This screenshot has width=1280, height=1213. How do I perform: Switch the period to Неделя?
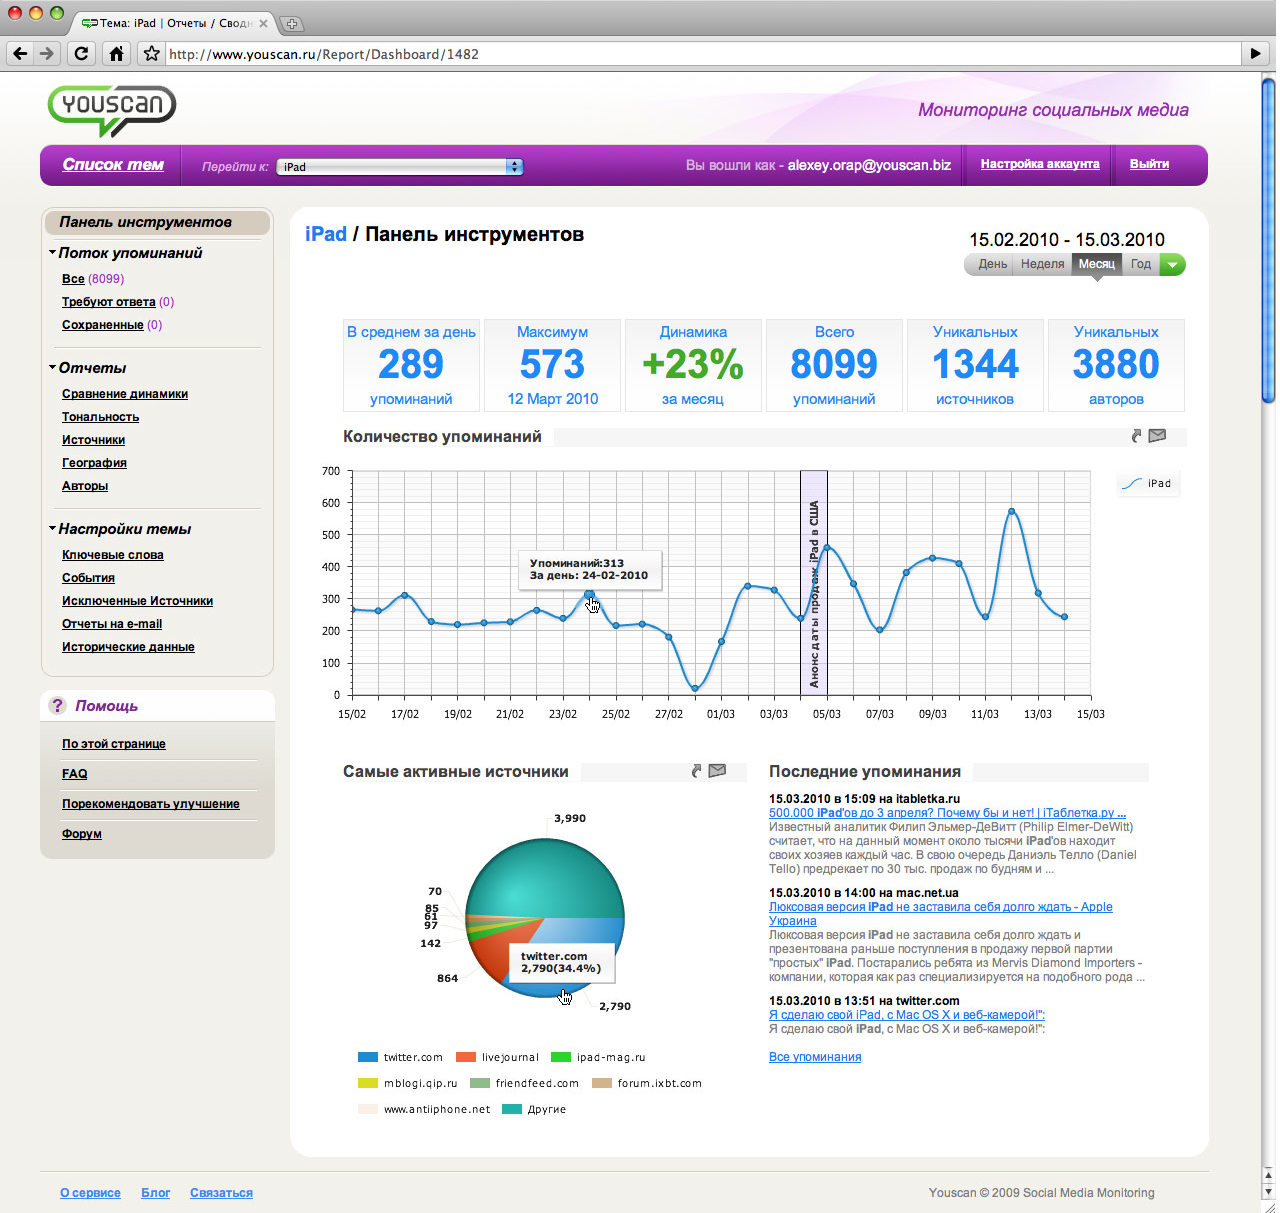[1042, 264]
